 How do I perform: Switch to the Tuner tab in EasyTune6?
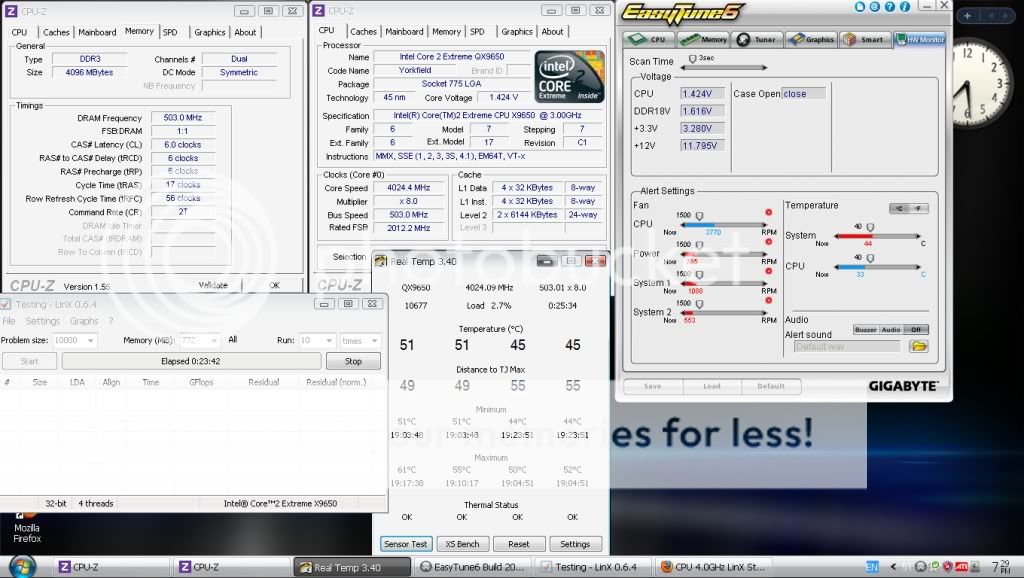click(758, 40)
